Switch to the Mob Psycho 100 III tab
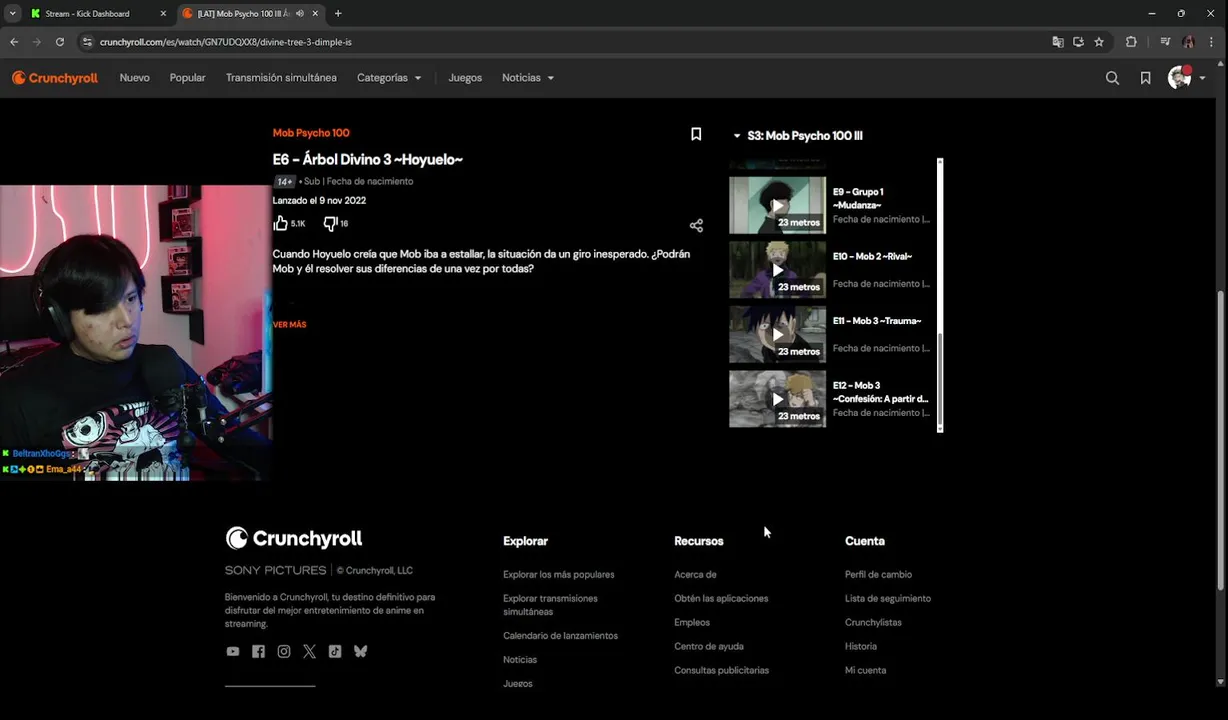Viewport: 1228px width, 720px height. coord(252,14)
